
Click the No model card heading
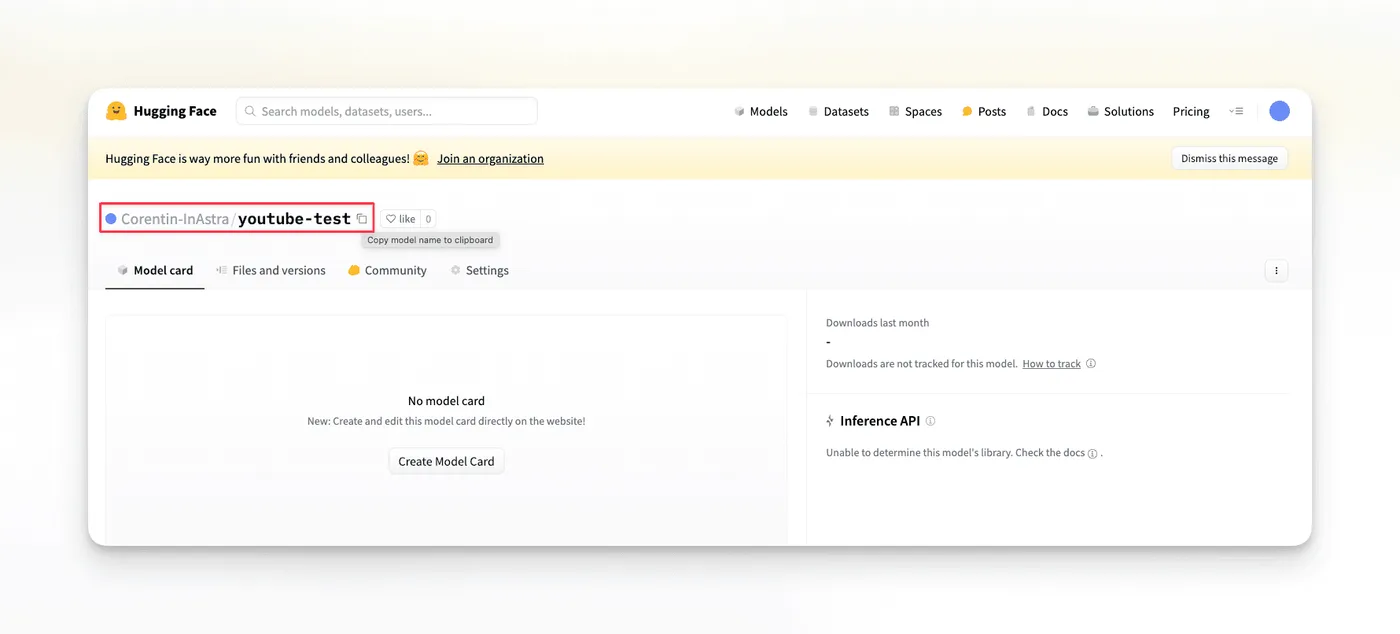pyautogui.click(x=446, y=401)
